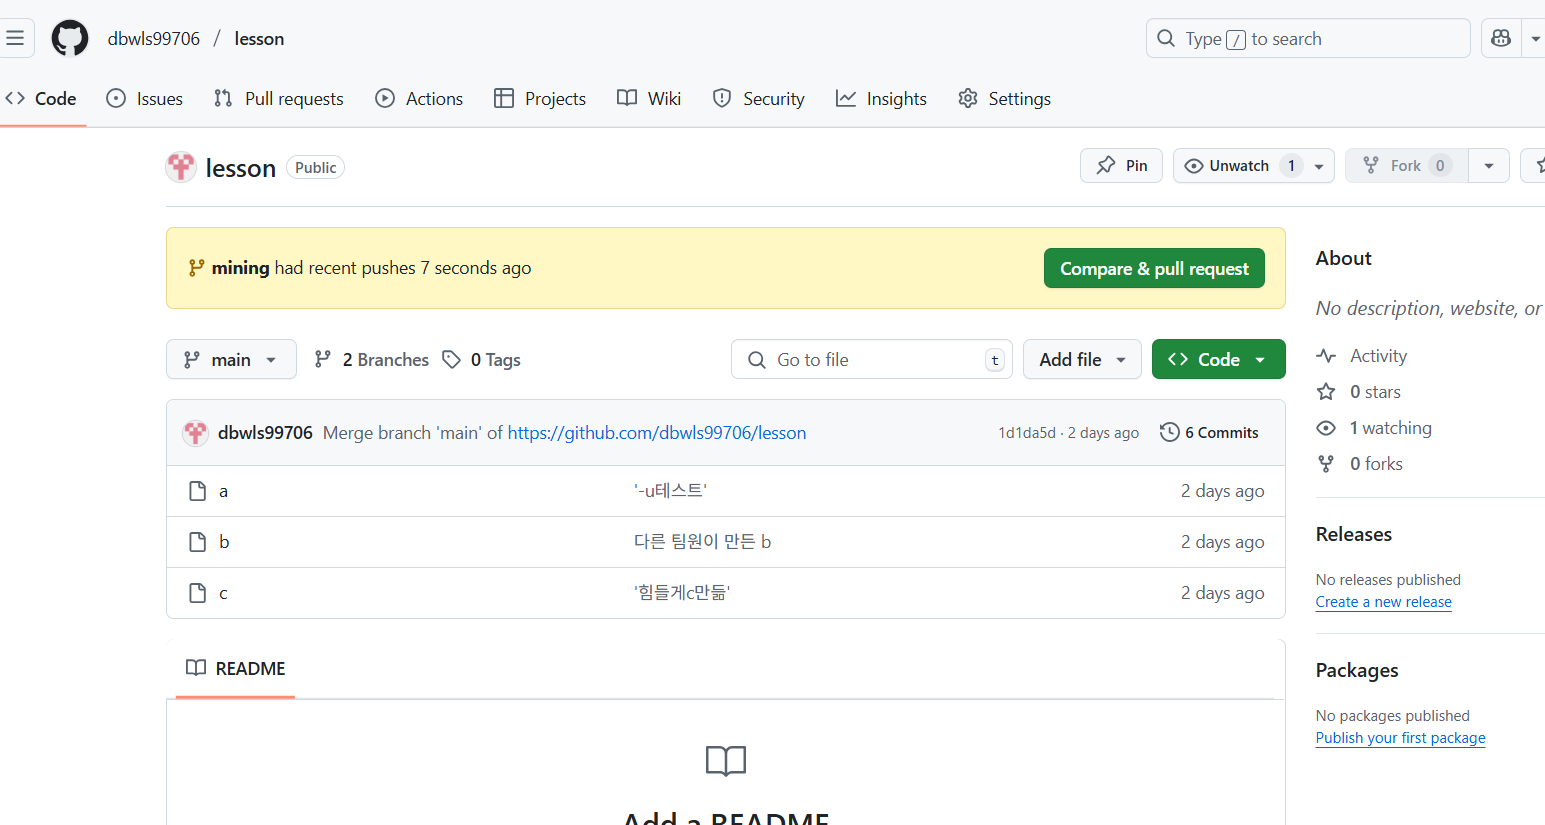Click the Activity pulse icon
The height and width of the screenshot is (825, 1545).
pyautogui.click(x=1326, y=356)
